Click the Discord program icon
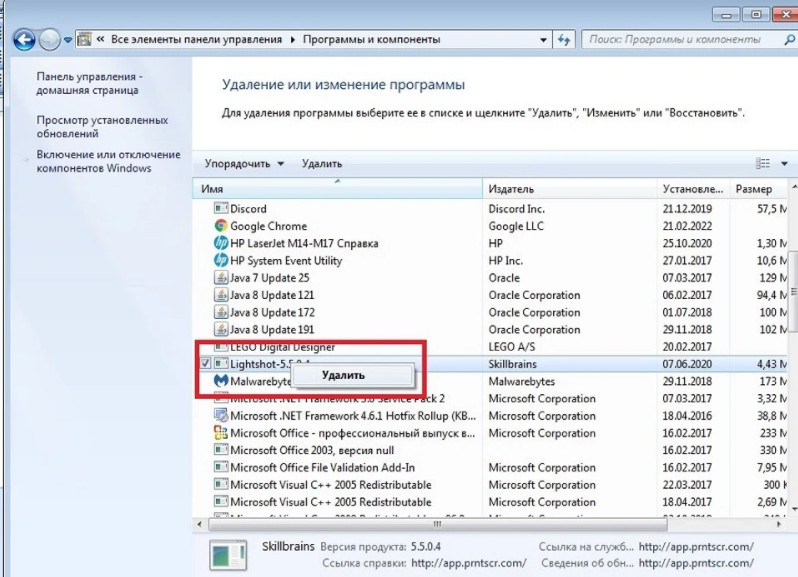Screen dimensions: 798x577 [x=221, y=209]
